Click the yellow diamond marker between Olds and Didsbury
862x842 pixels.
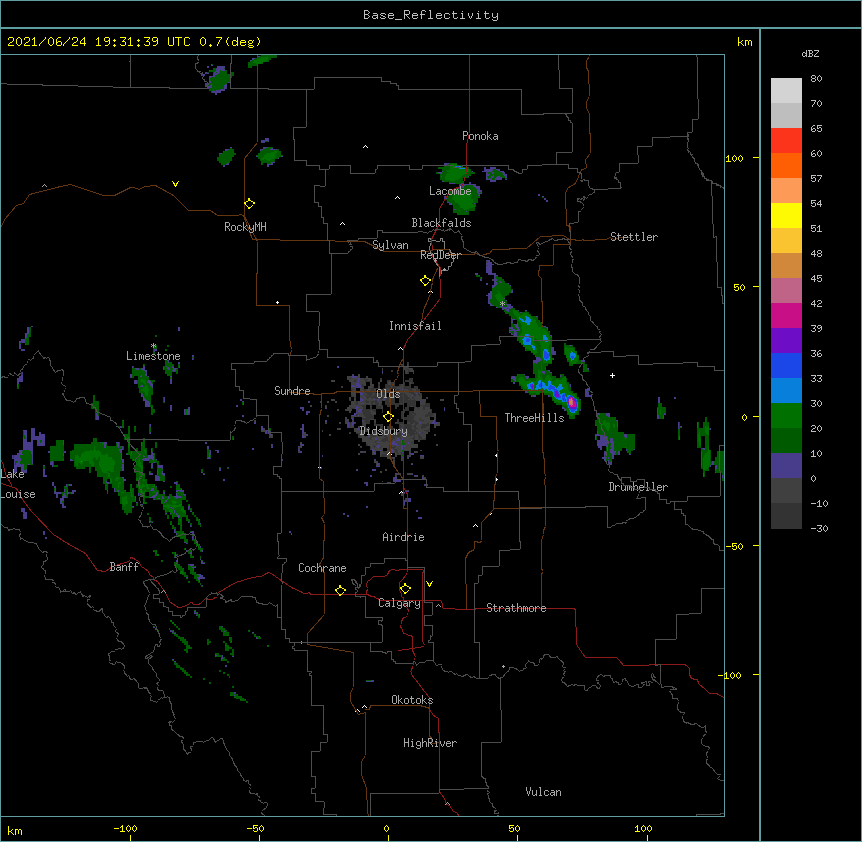[x=388, y=416]
